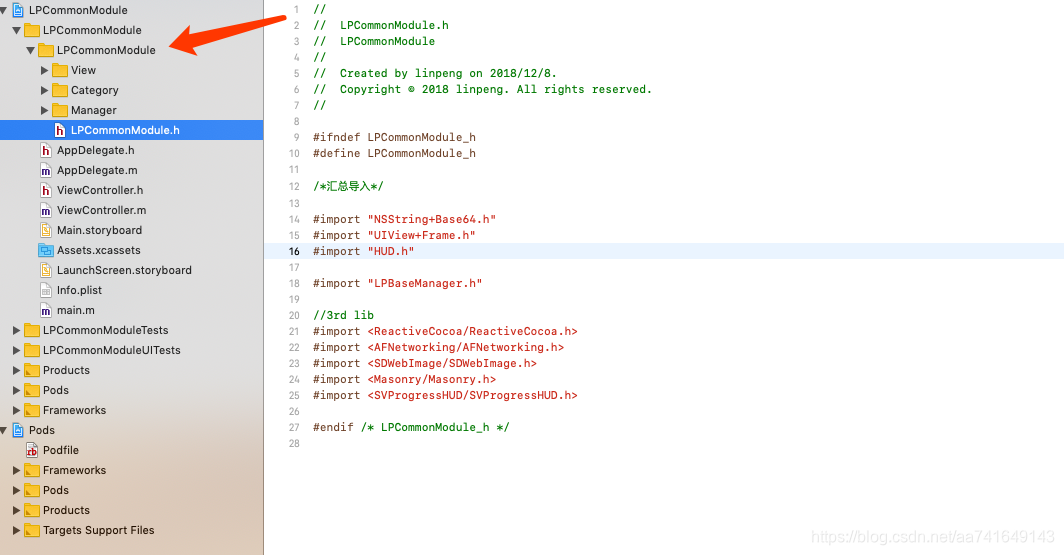Click the Assets.xcassets catalog icon
The image size is (1064, 555).
point(45,250)
